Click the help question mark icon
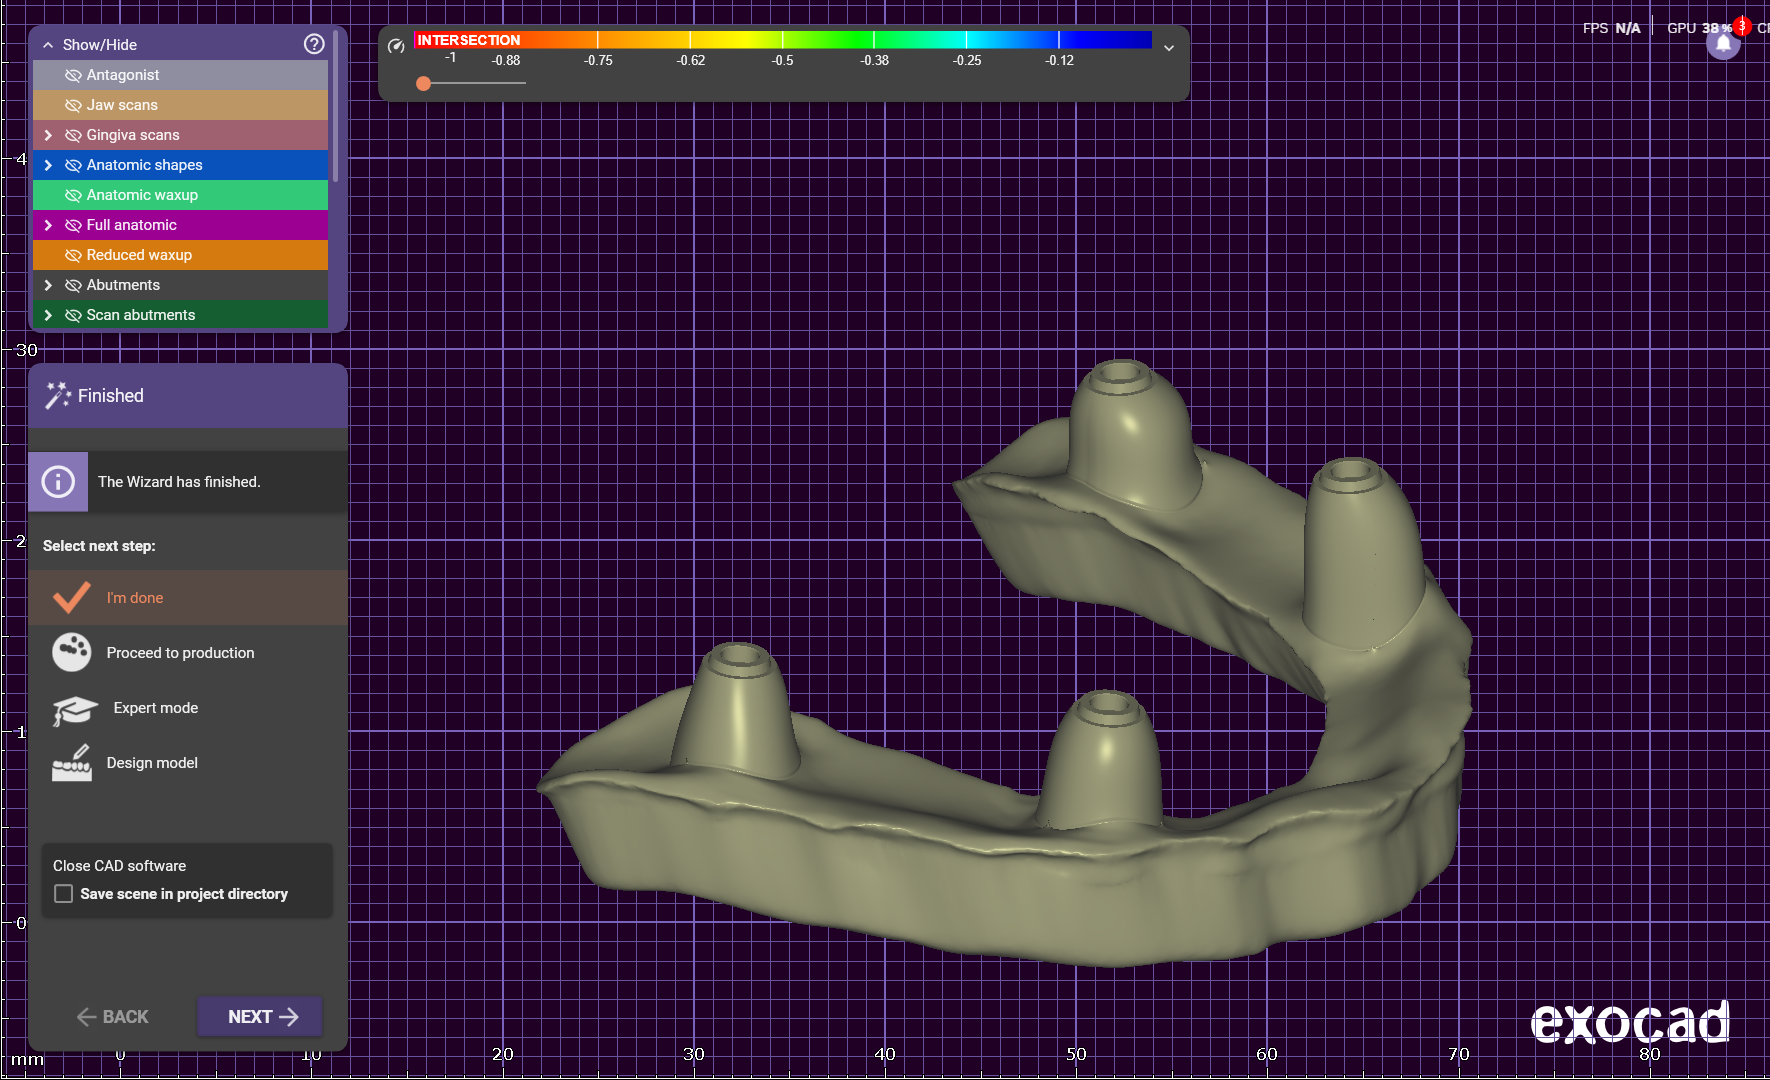This screenshot has height=1080, width=1770. coord(314,44)
